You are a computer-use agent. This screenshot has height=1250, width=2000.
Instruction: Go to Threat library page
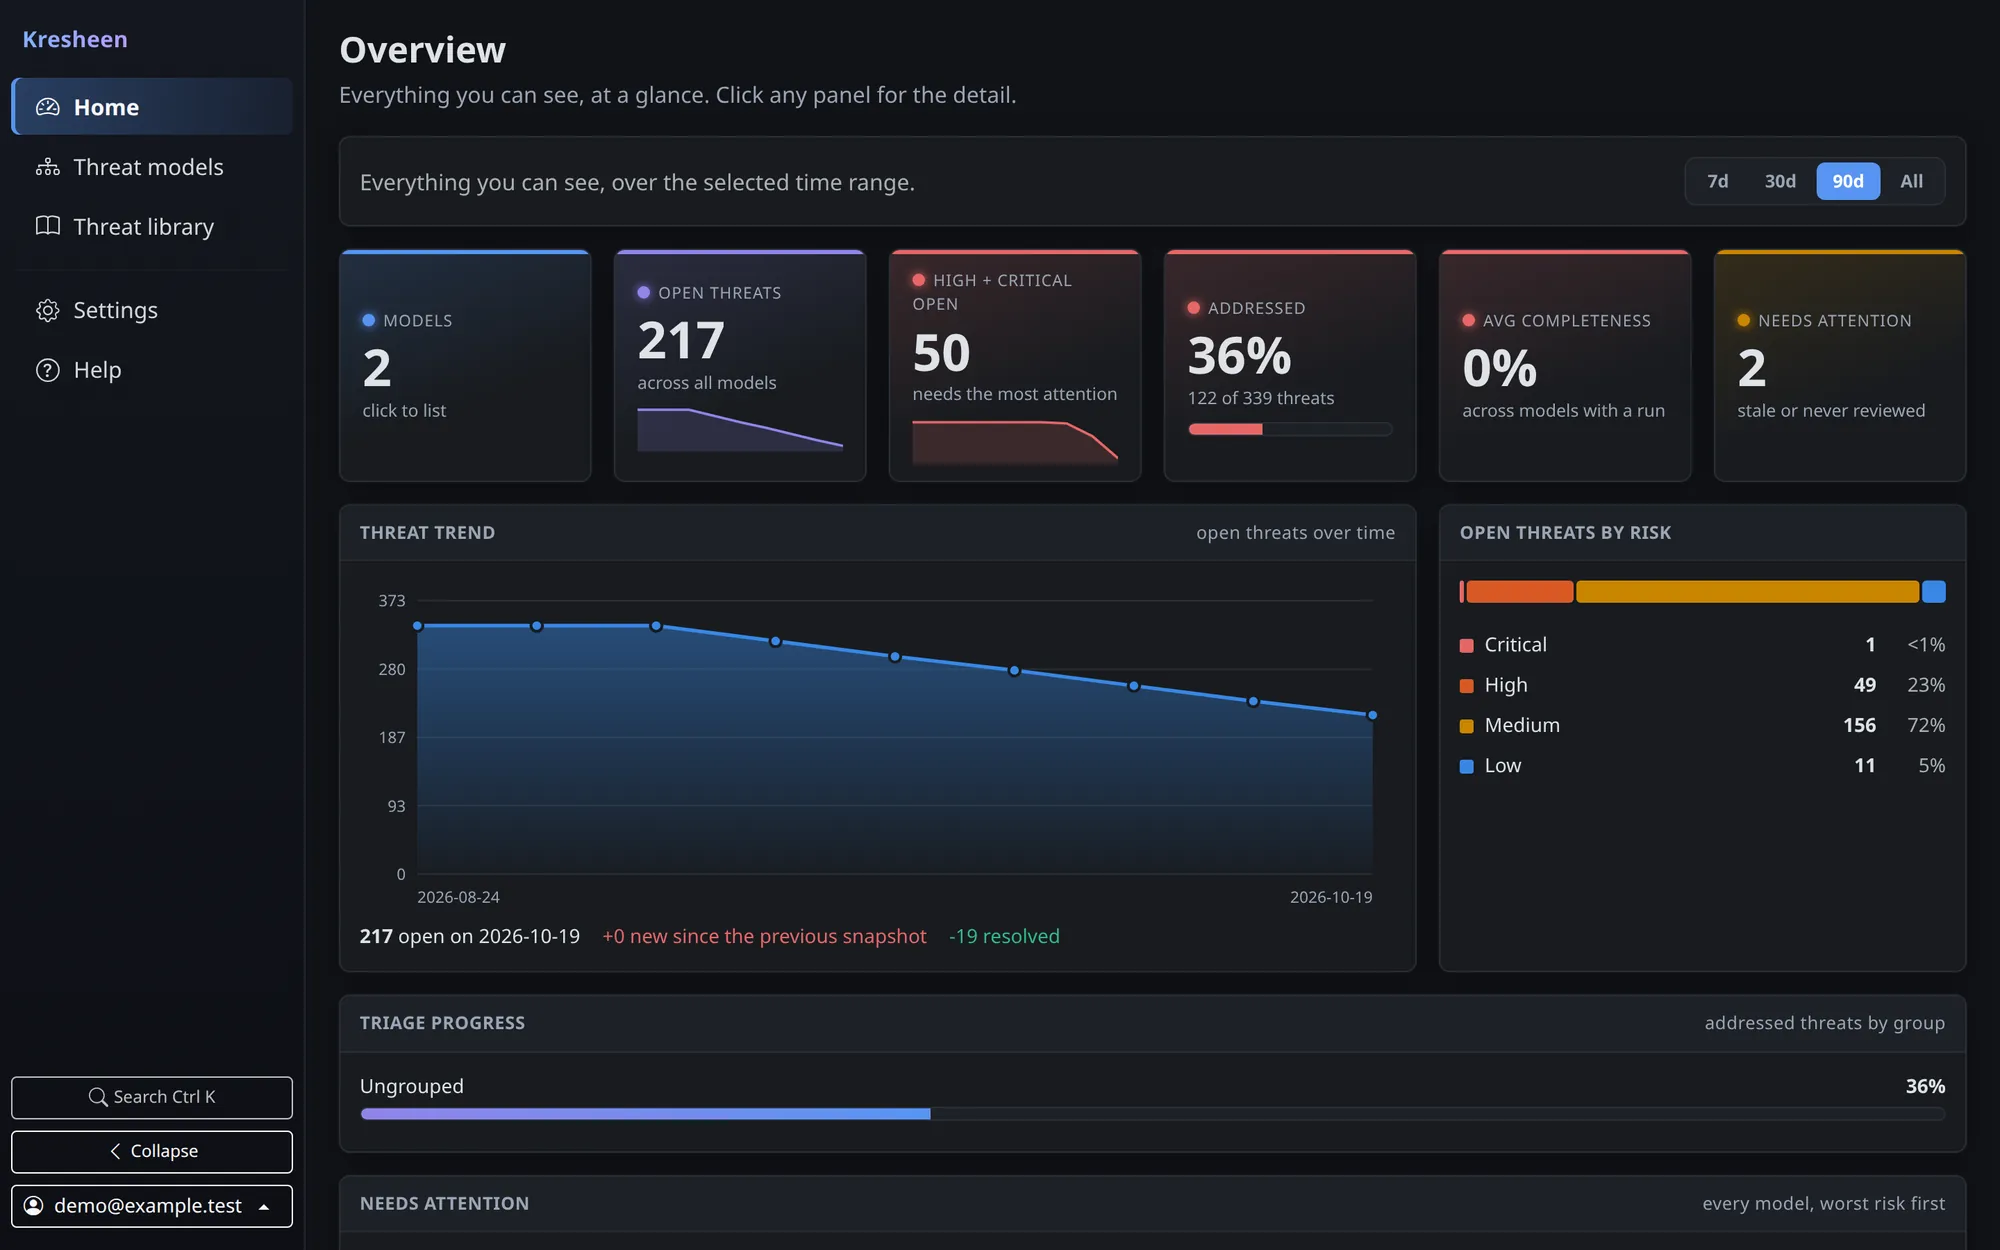point(152,227)
